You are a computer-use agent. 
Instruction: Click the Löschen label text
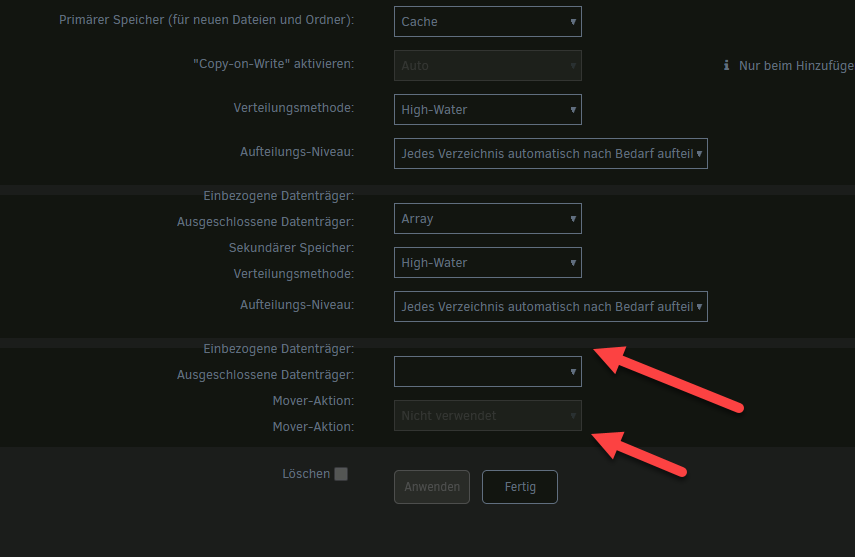[x=306, y=474]
